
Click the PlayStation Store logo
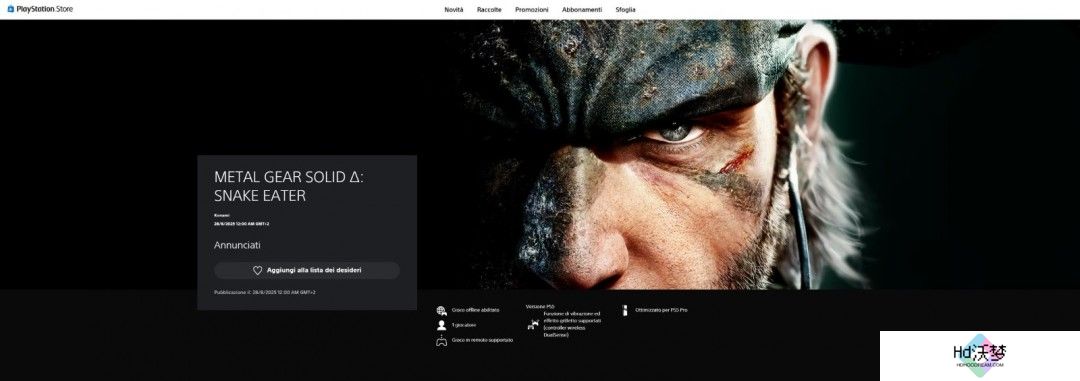pos(40,9)
